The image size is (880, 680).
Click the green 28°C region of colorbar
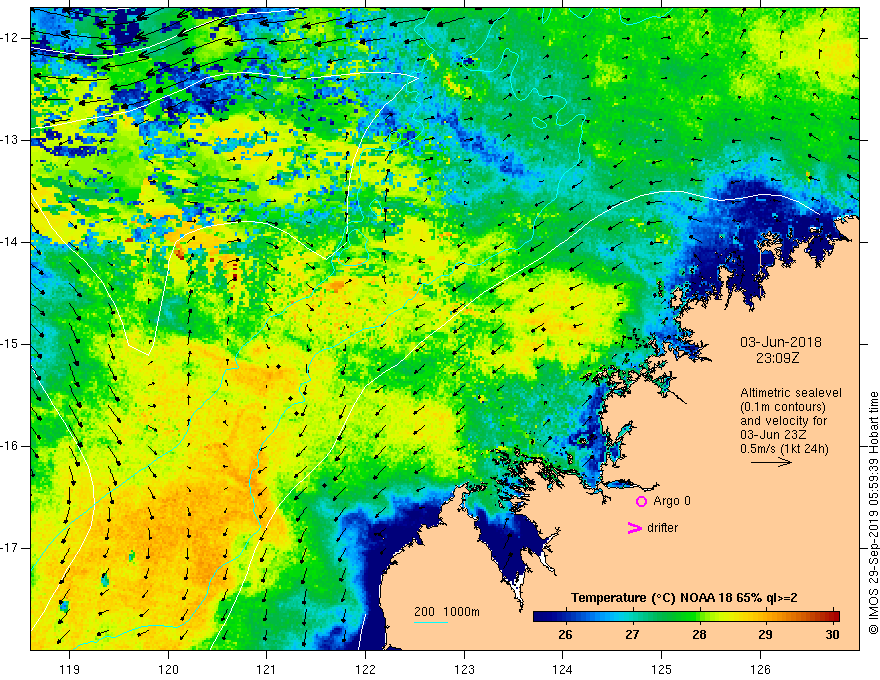tap(699, 617)
